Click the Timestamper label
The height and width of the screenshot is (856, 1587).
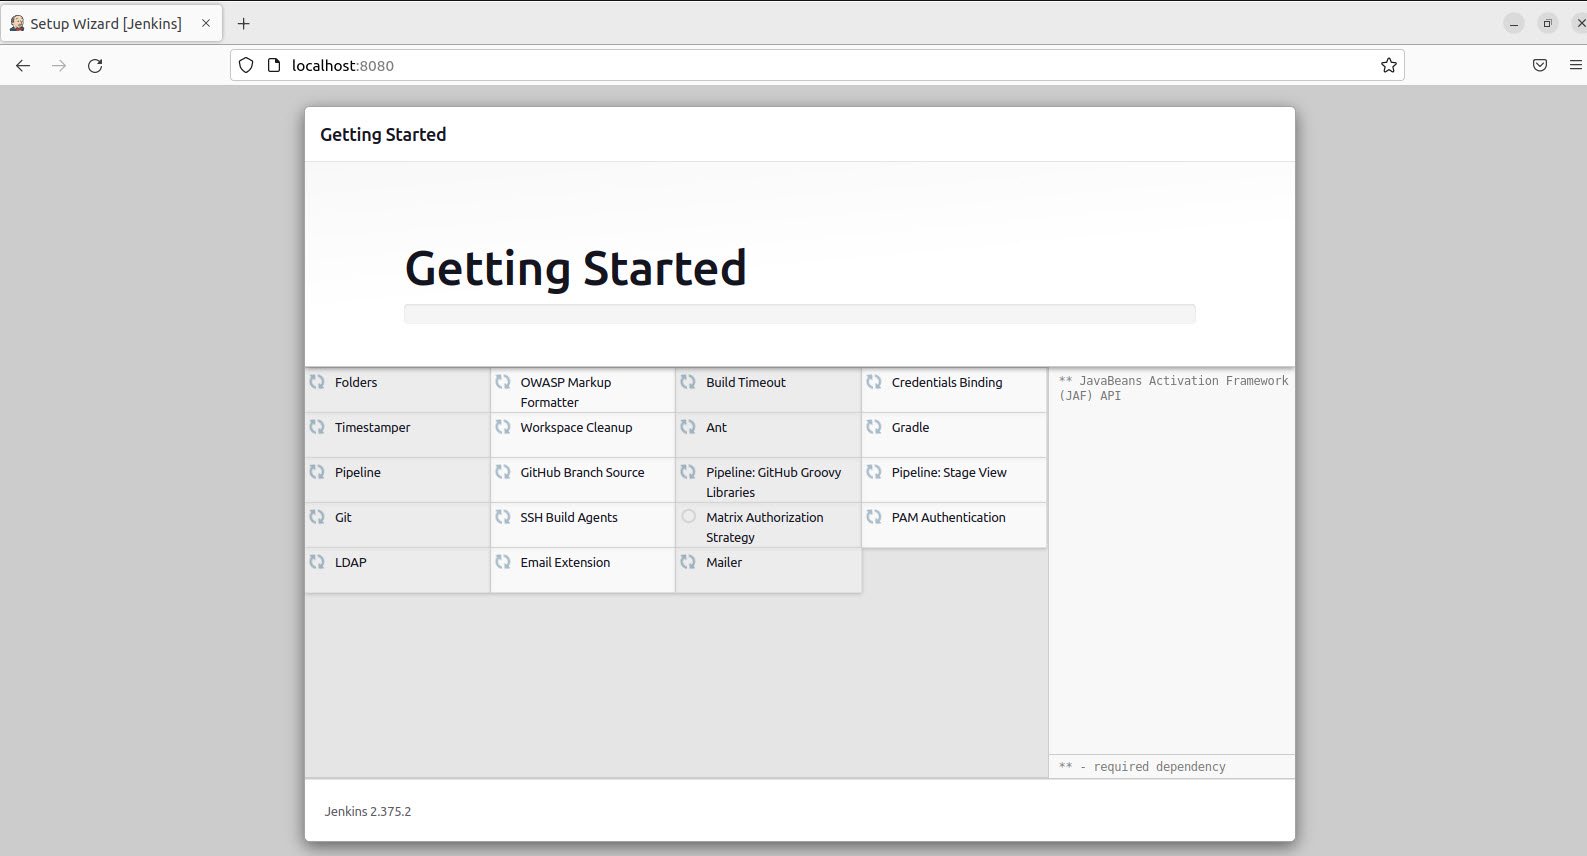point(372,428)
